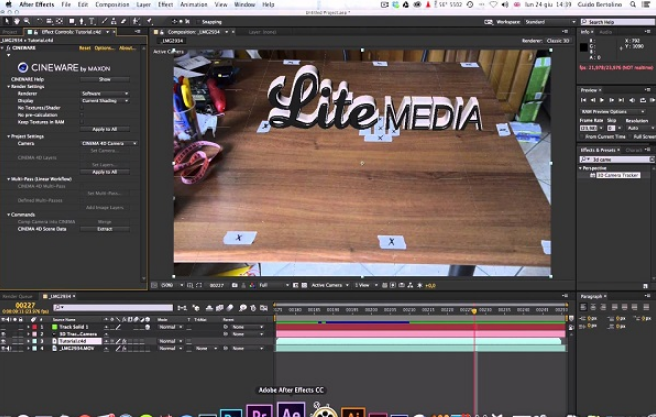This screenshot has width=656, height=417.
Task: Click the Premiere Pro dock icon
Action: pyautogui.click(x=259, y=411)
